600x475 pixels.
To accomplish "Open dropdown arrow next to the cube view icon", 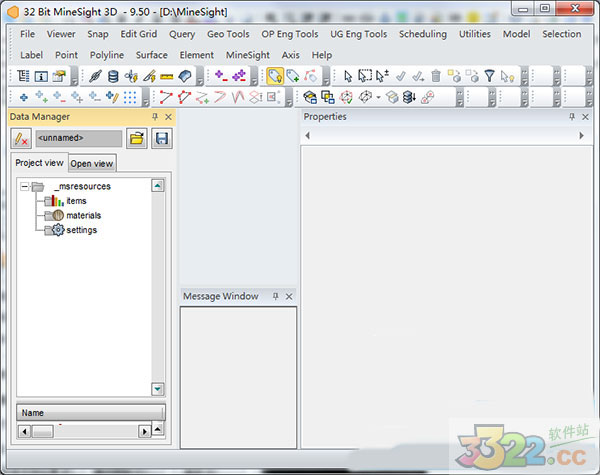I will pos(378,98).
